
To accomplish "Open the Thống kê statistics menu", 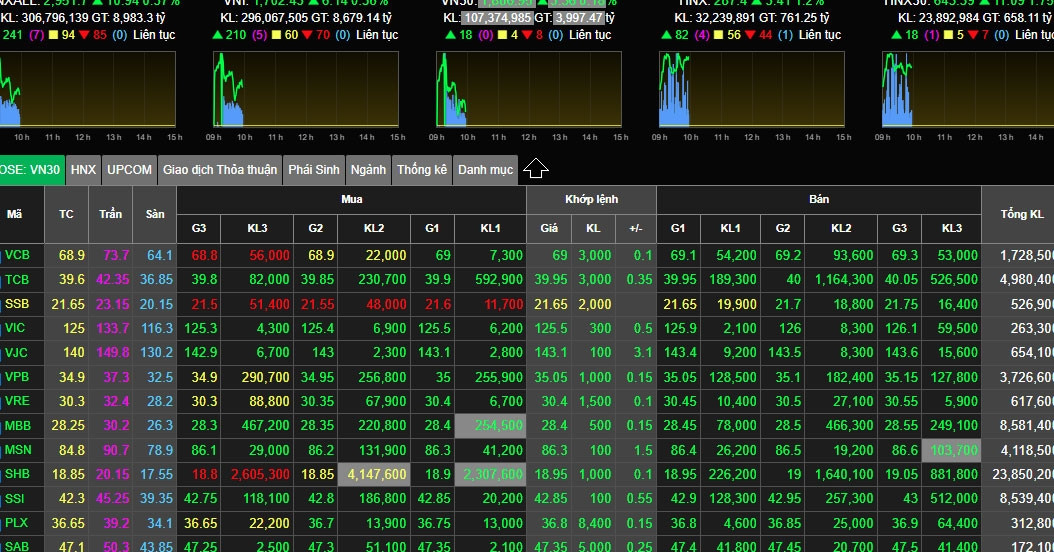I will [x=422, y=170].
